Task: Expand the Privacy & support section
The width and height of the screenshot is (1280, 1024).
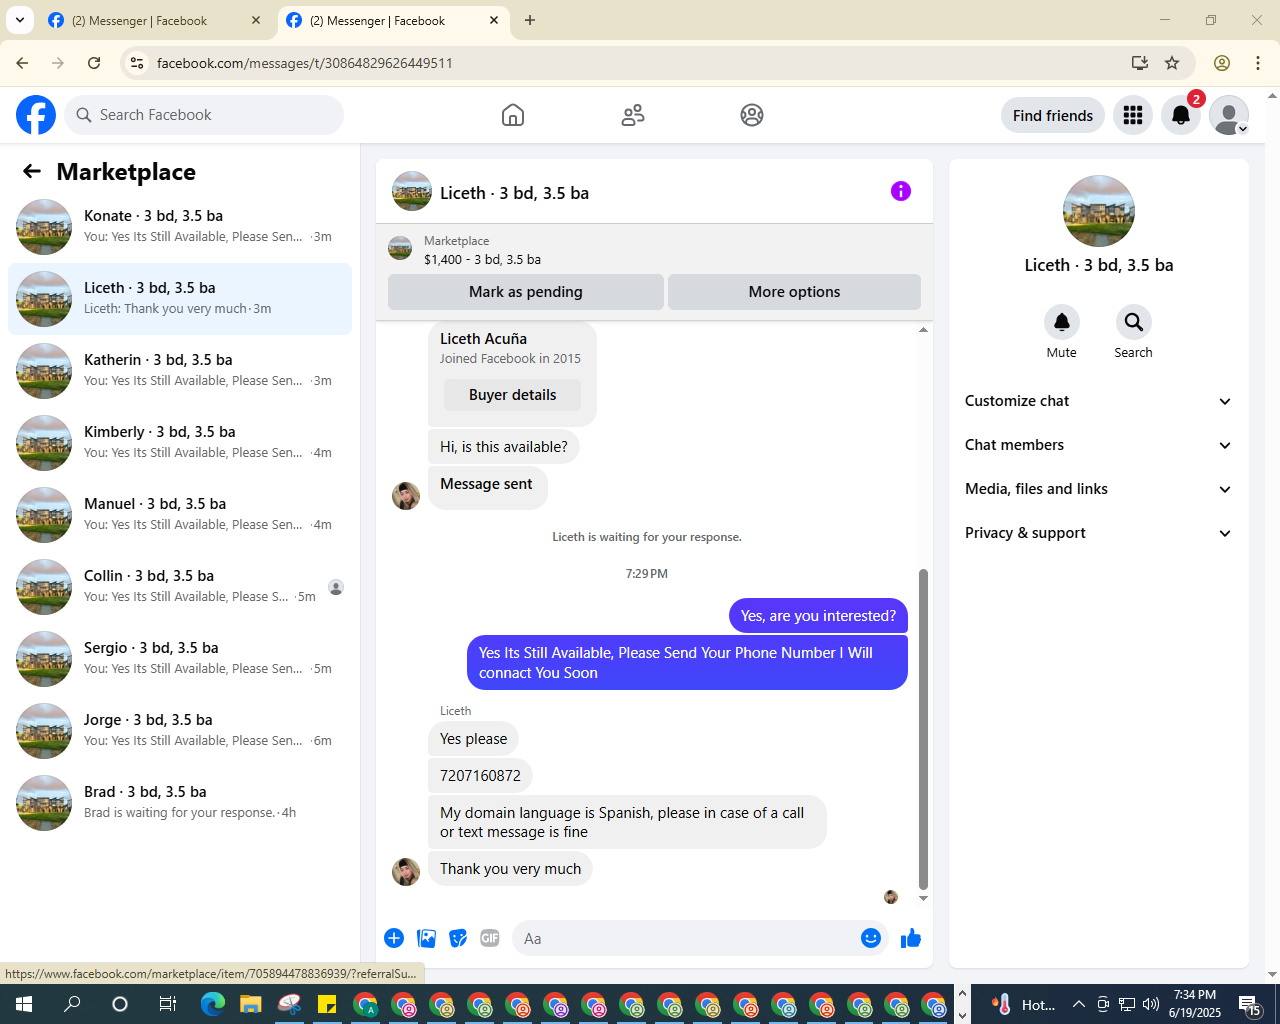Action: click(x=1098, y=533)
